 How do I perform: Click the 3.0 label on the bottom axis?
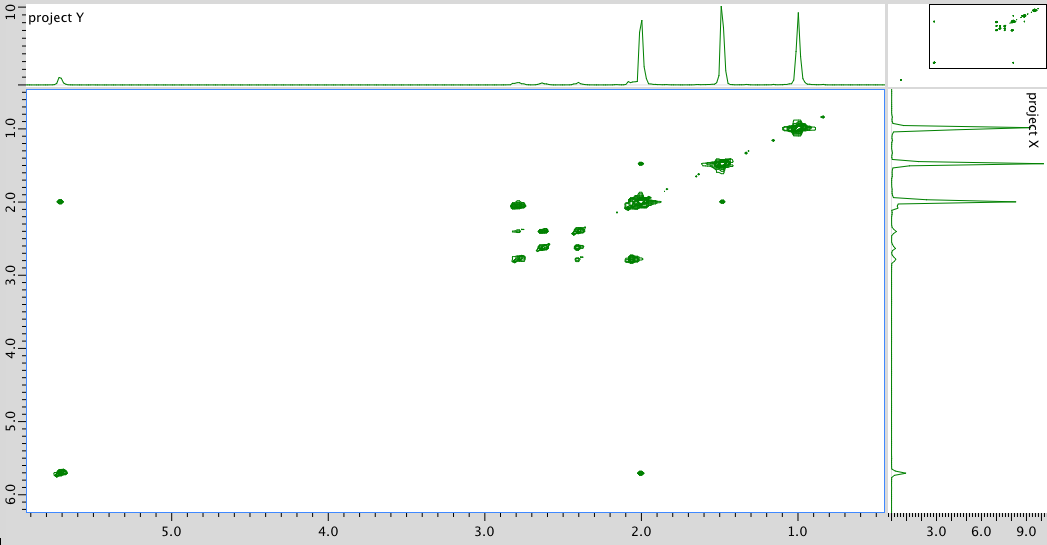pos(484,530)
